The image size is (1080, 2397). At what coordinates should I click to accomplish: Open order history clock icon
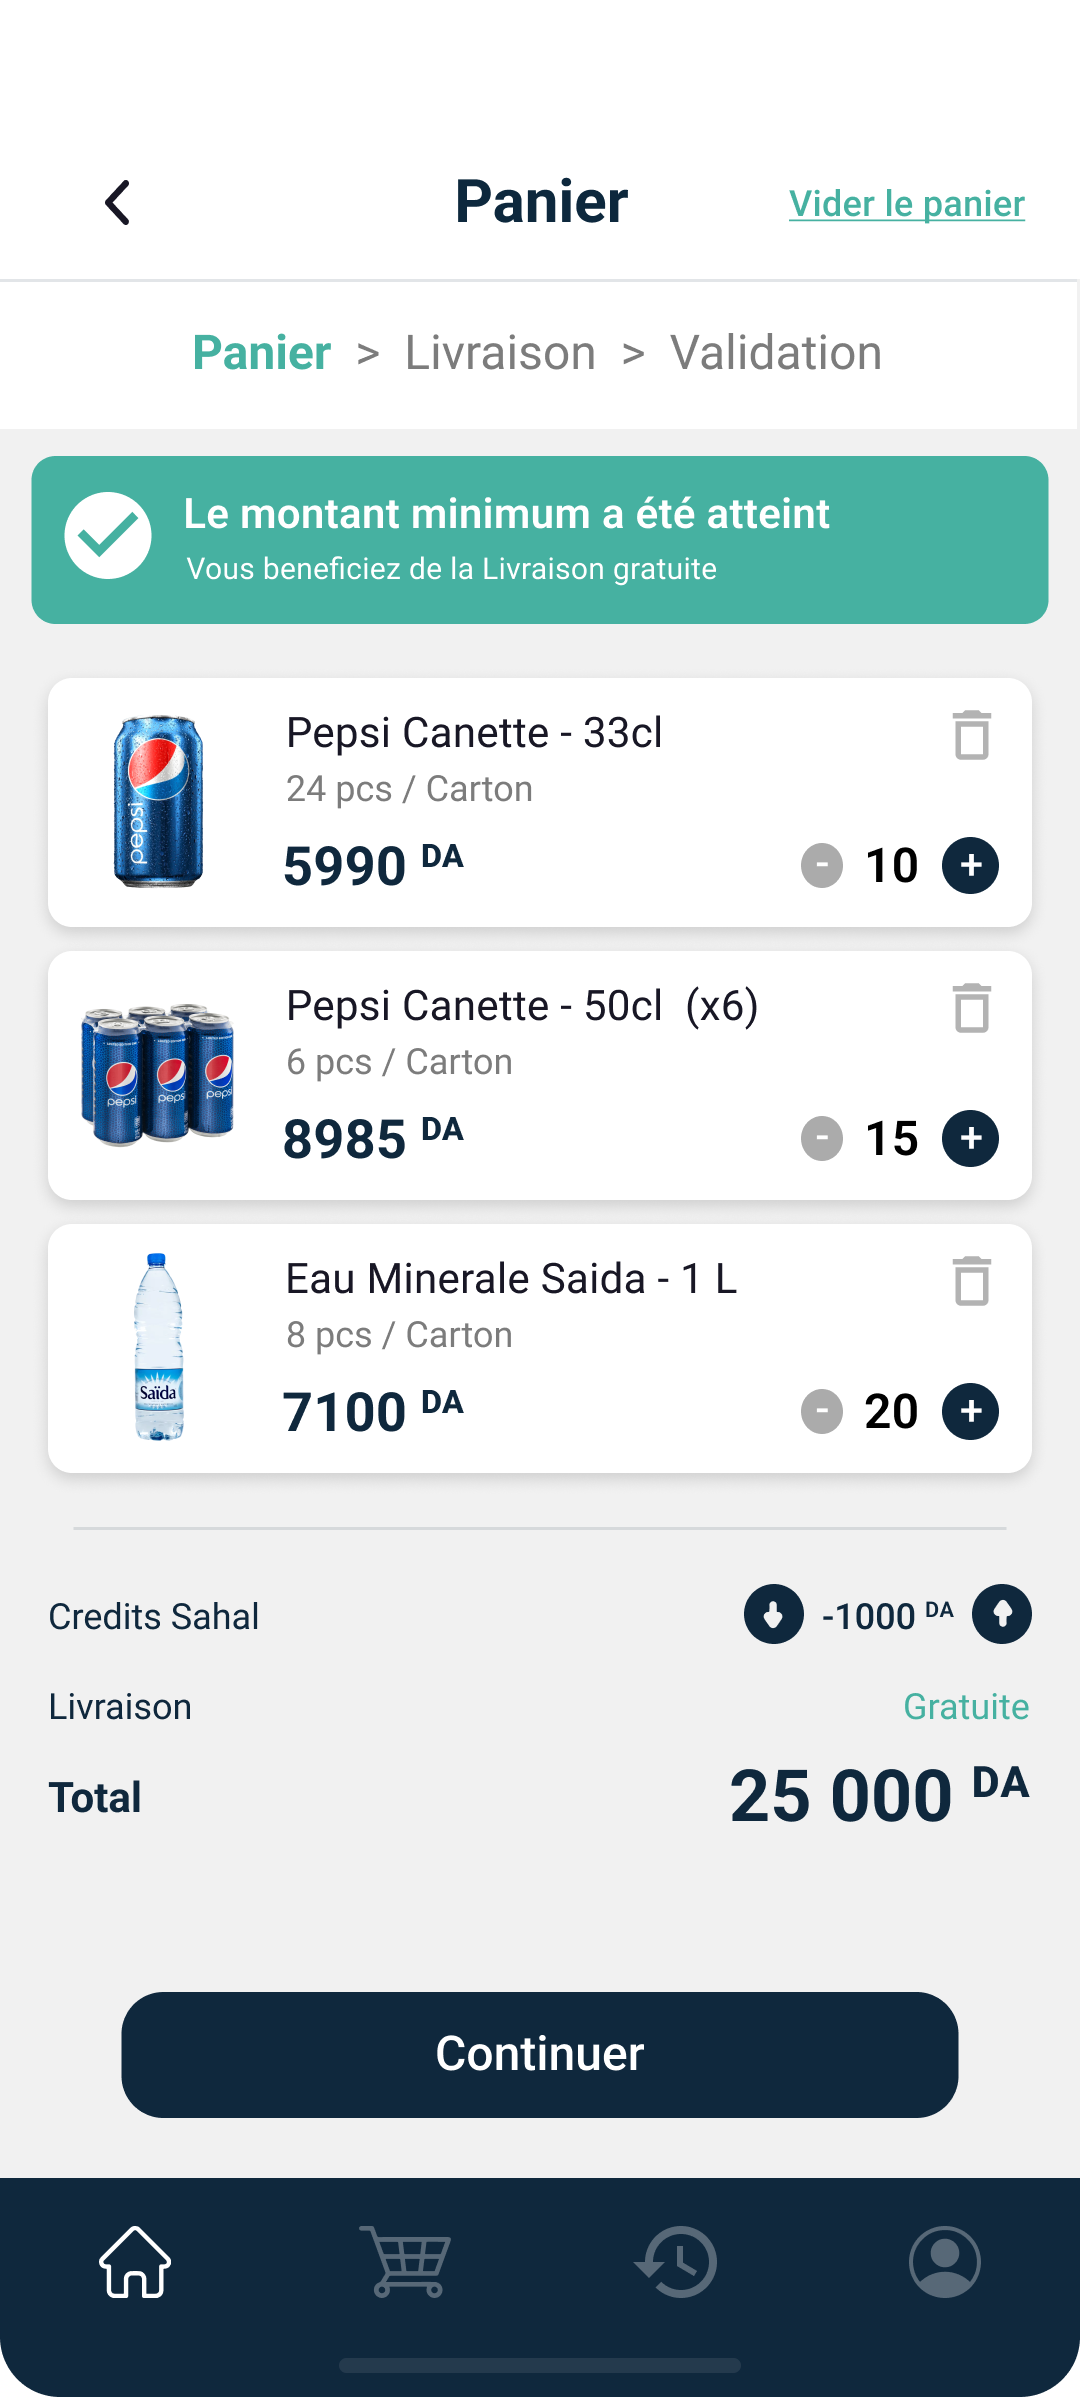click(676, 2262)
